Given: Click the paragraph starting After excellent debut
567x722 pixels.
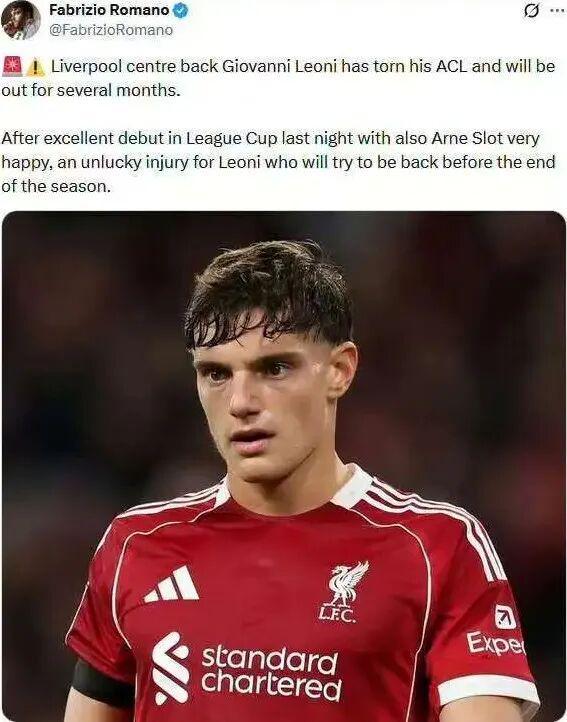Looking at the screenshot, I should (278, 162).
